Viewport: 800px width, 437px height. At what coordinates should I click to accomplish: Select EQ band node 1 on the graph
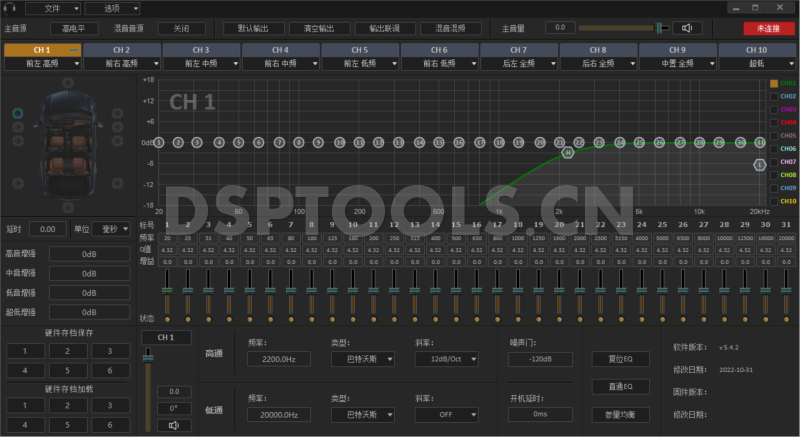(x=158, y=142)
